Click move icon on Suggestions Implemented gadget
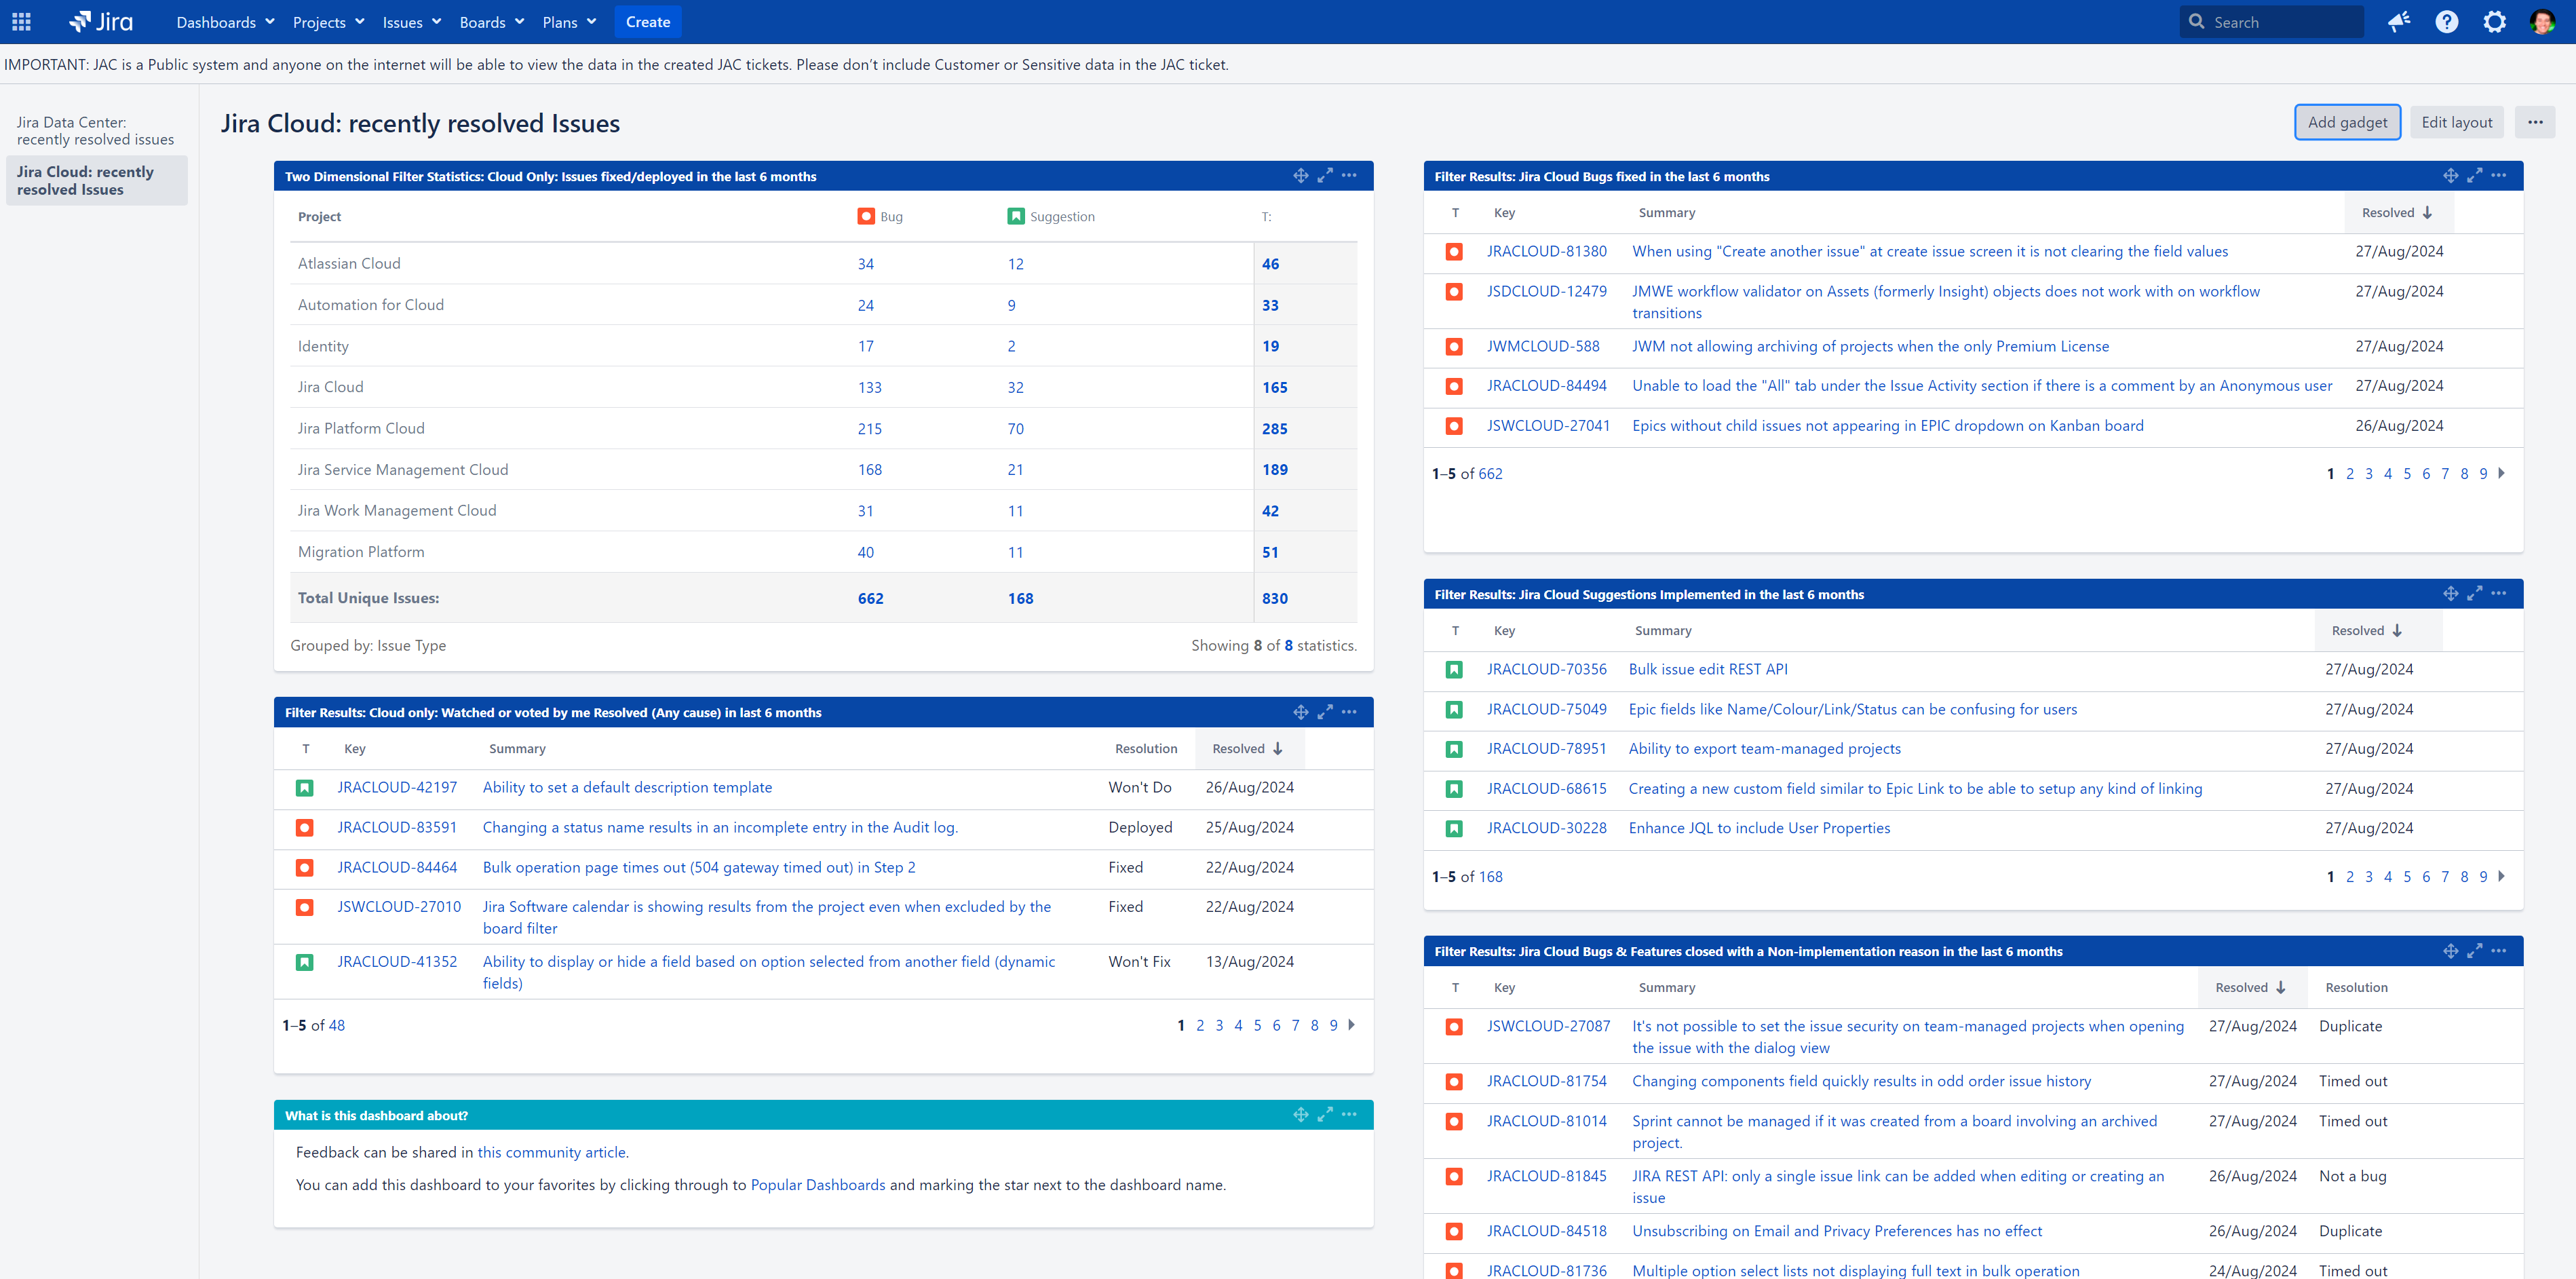Viewport: 2576px width, 1279px height. [x=2450, y=594]
